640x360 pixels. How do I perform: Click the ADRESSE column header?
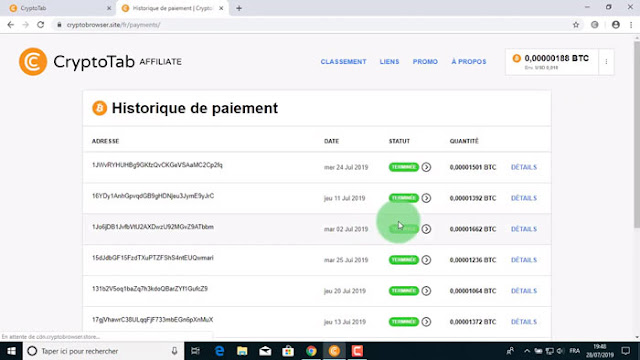105,141
